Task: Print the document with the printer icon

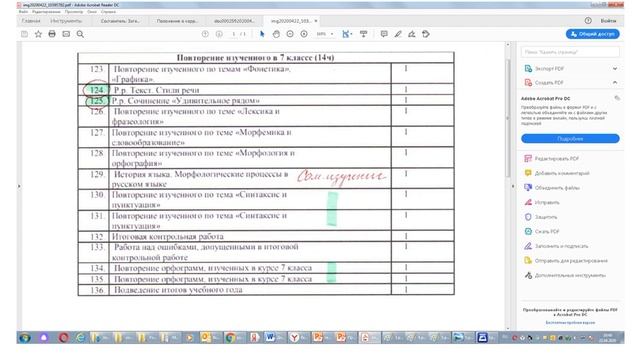Action: pos(52,34)
